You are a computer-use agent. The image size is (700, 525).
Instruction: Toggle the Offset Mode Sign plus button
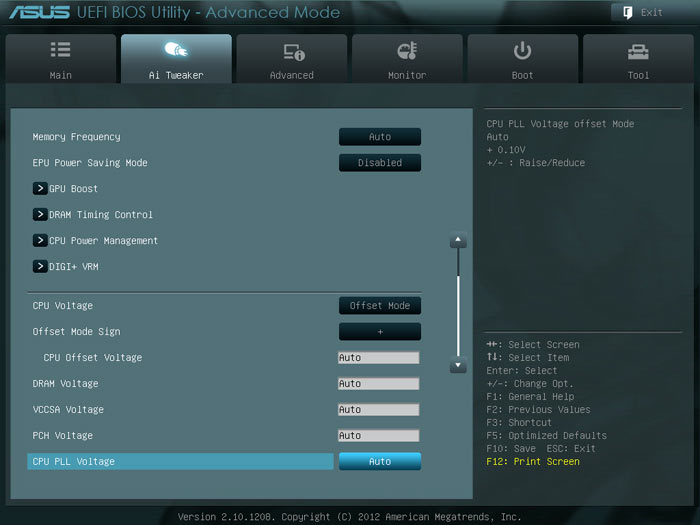[x=379, y=332]
